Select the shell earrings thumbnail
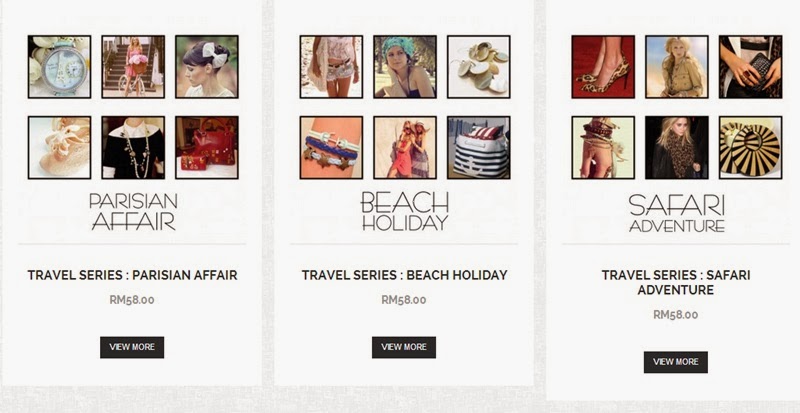Viewport: 800px width, 413px height. pyautogui.click(x=479, y=67)
